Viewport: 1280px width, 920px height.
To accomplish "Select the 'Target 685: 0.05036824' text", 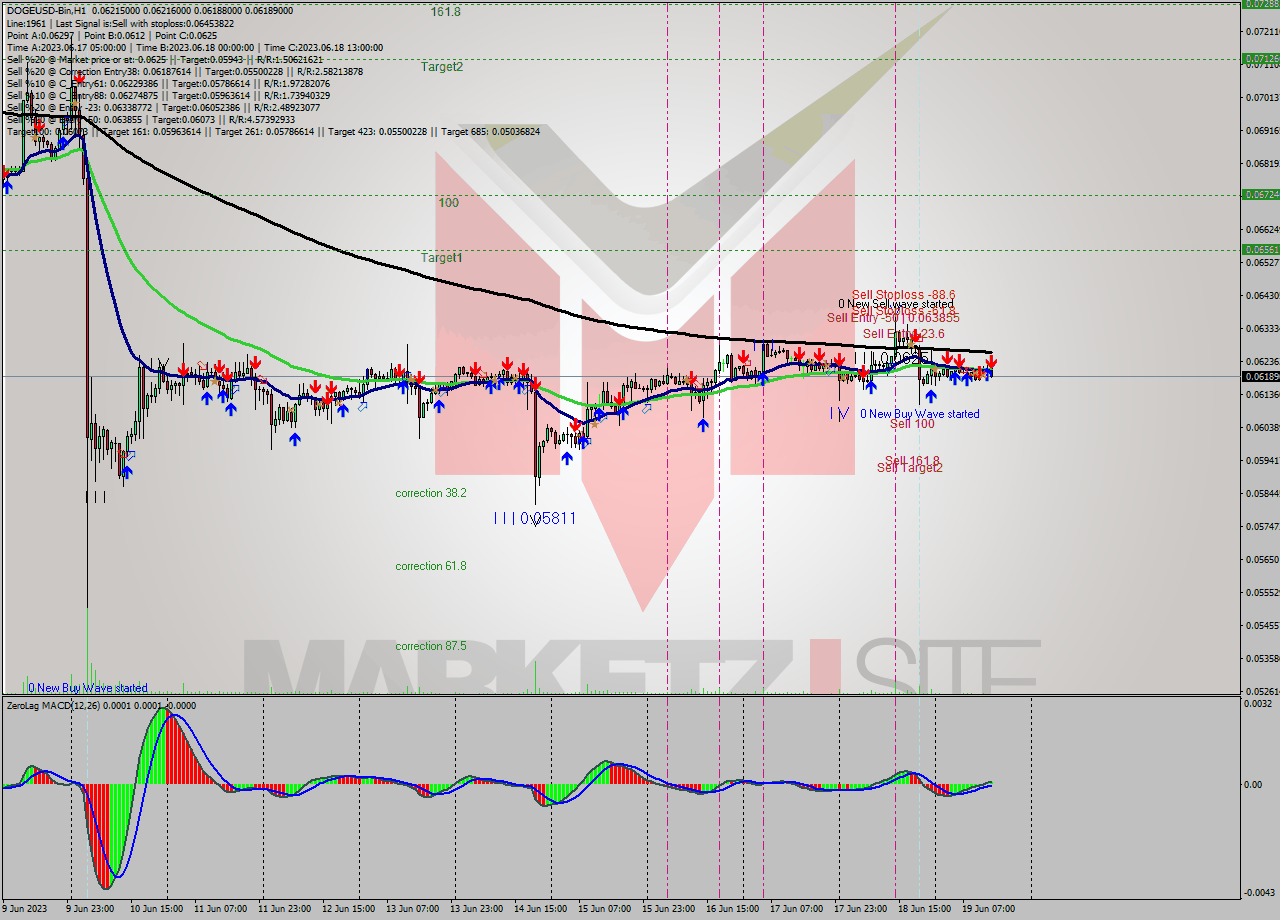I will point(490,131).
